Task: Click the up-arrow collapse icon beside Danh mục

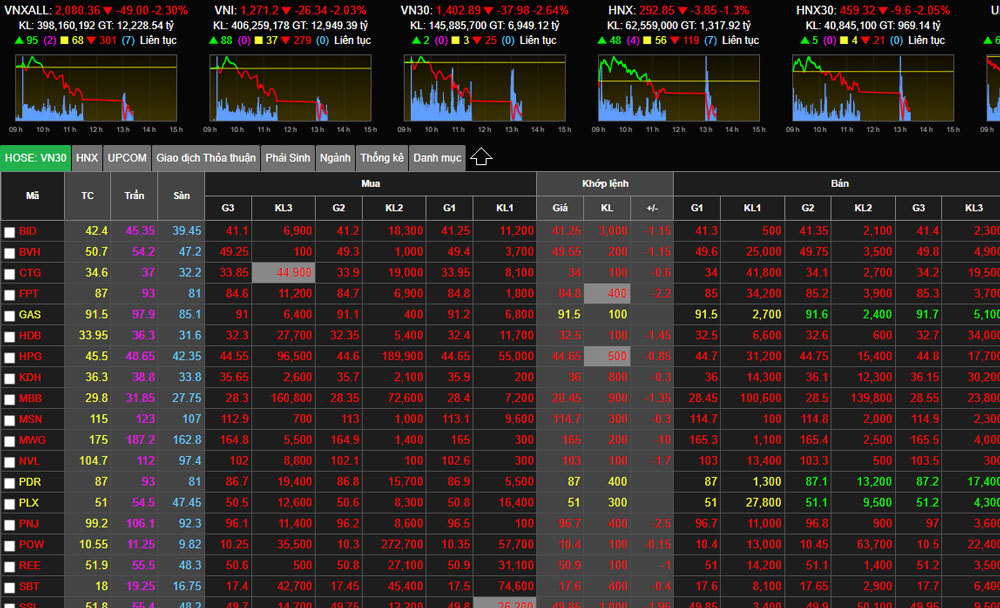Action: coord(481,157)
